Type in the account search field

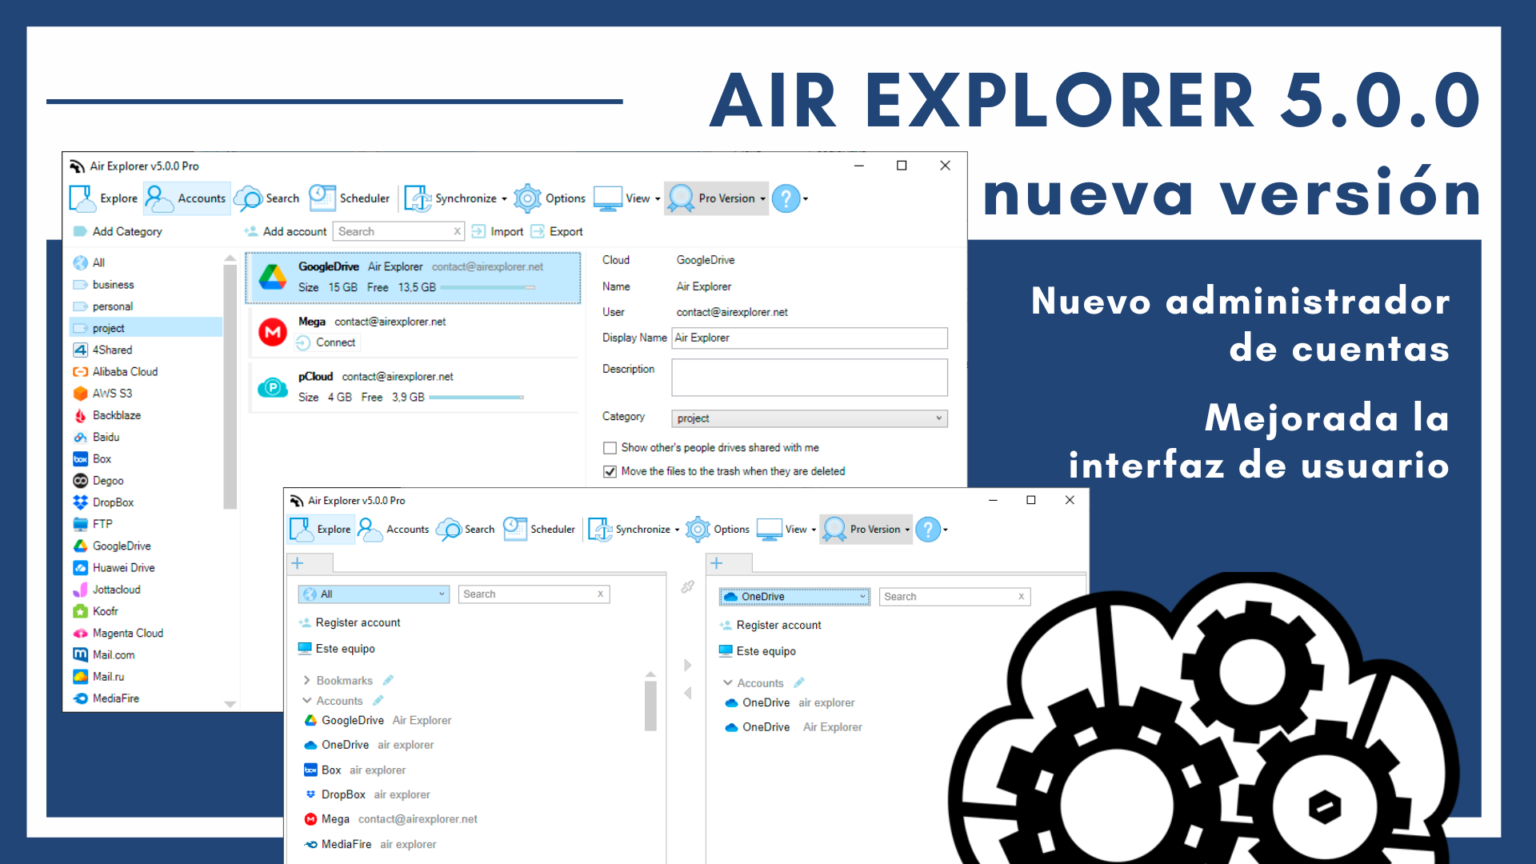395,231
